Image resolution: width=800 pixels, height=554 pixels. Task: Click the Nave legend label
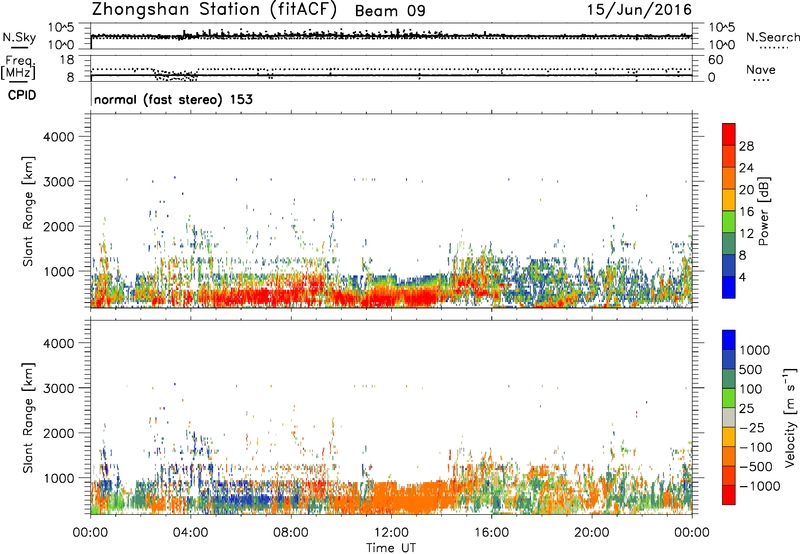click(x=761, y=69)
